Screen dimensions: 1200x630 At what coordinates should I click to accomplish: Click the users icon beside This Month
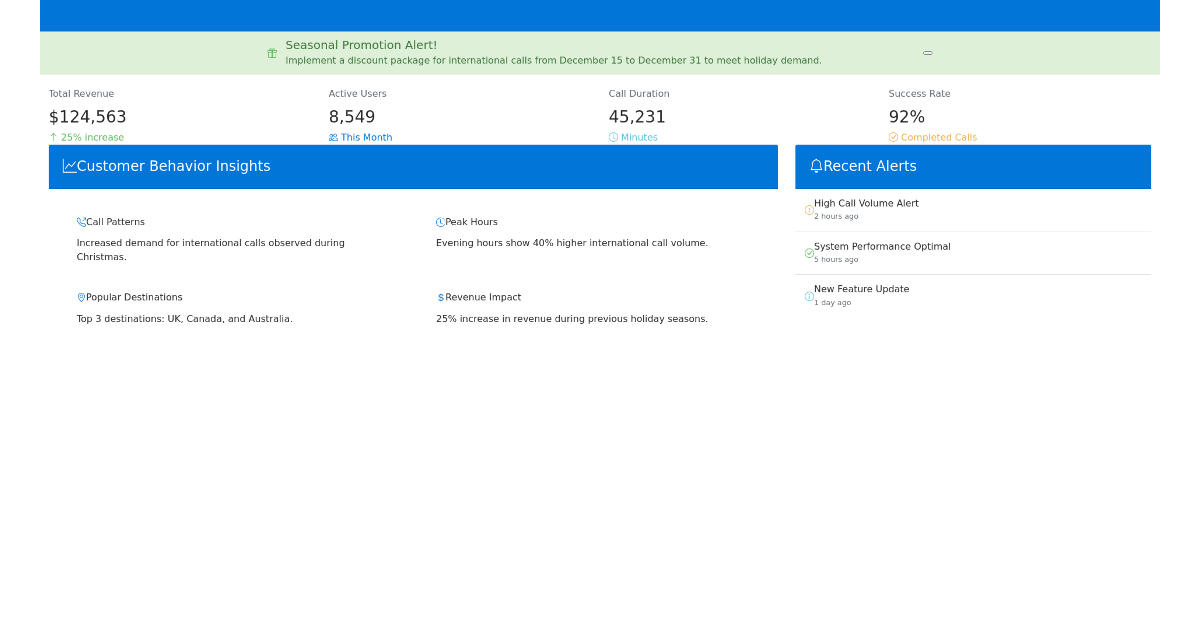point(333,137)
